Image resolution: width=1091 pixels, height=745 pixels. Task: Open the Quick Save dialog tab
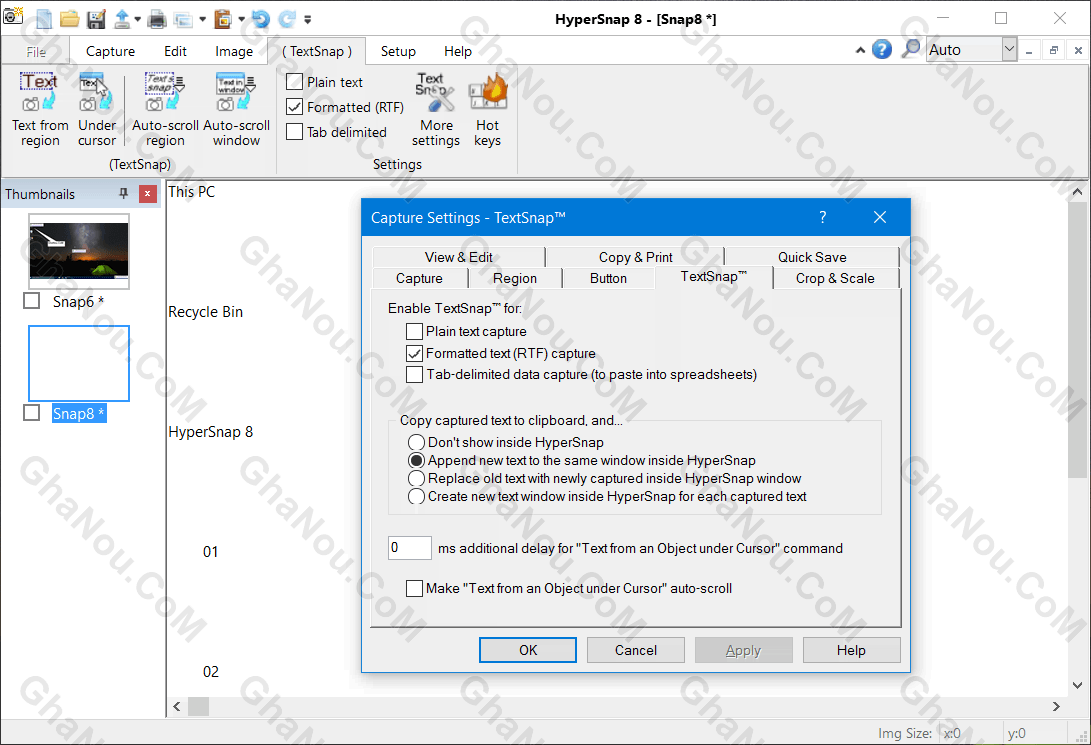(x=812, y=257)
